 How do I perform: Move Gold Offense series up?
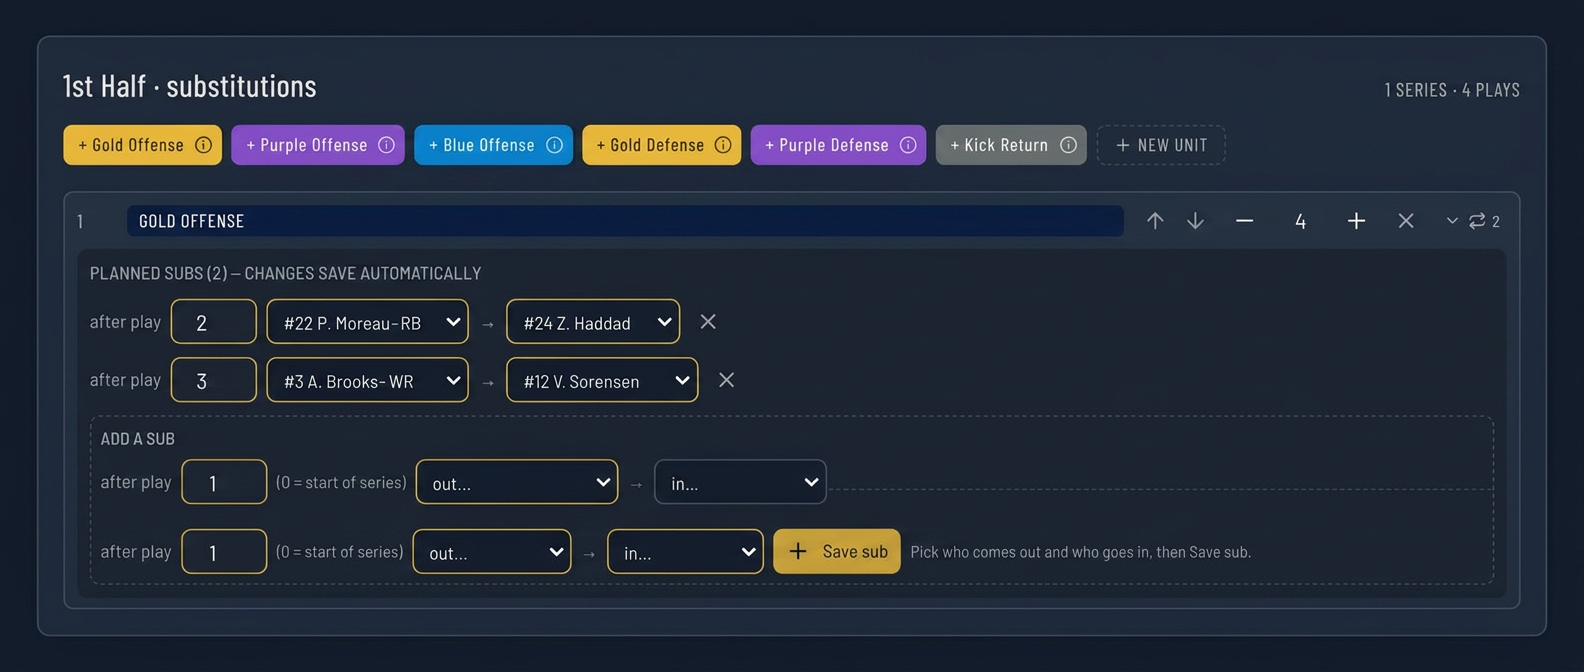(x=1155, y=221)
